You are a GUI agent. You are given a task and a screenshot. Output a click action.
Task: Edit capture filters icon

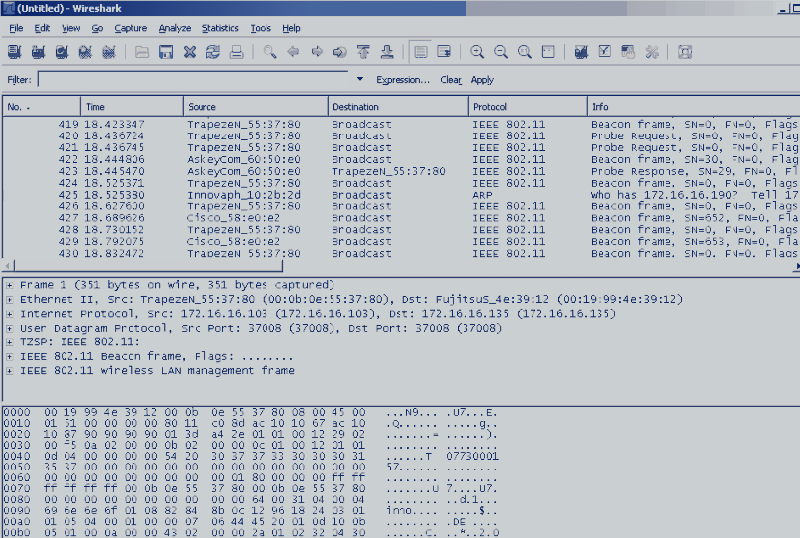click(581, 52)
